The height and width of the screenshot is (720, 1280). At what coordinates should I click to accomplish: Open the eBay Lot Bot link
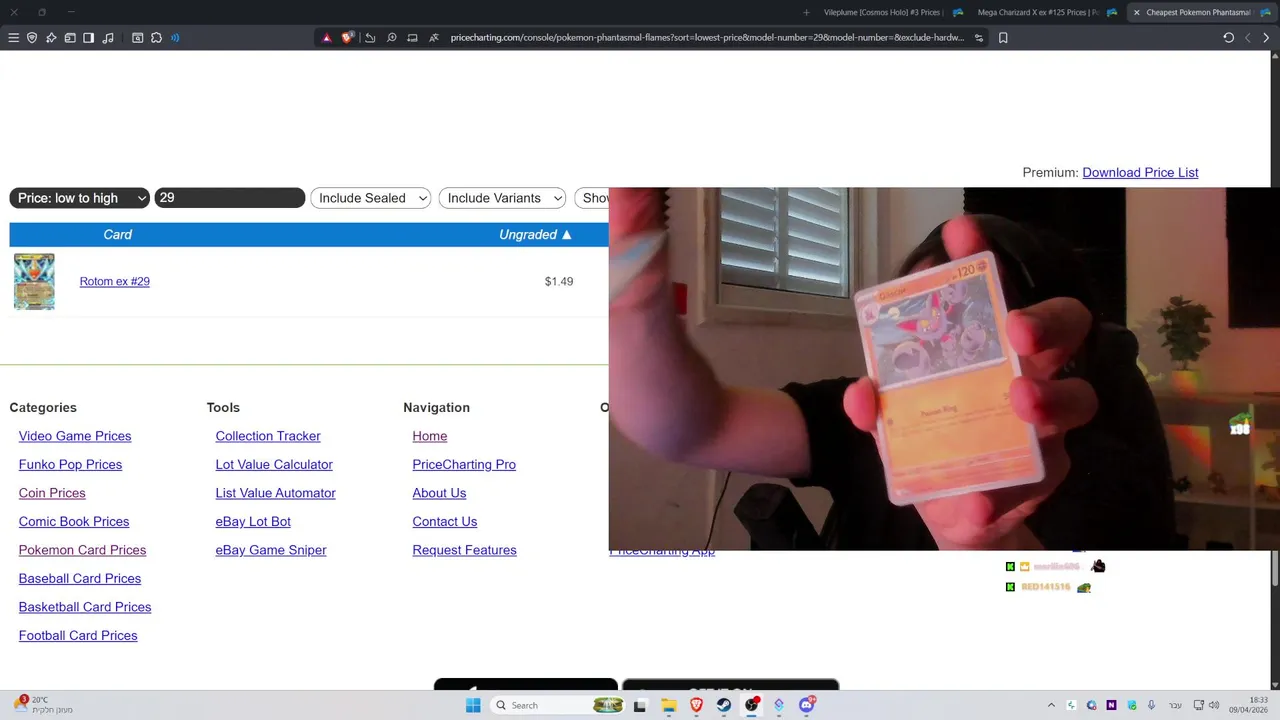[x=253, y=521]
